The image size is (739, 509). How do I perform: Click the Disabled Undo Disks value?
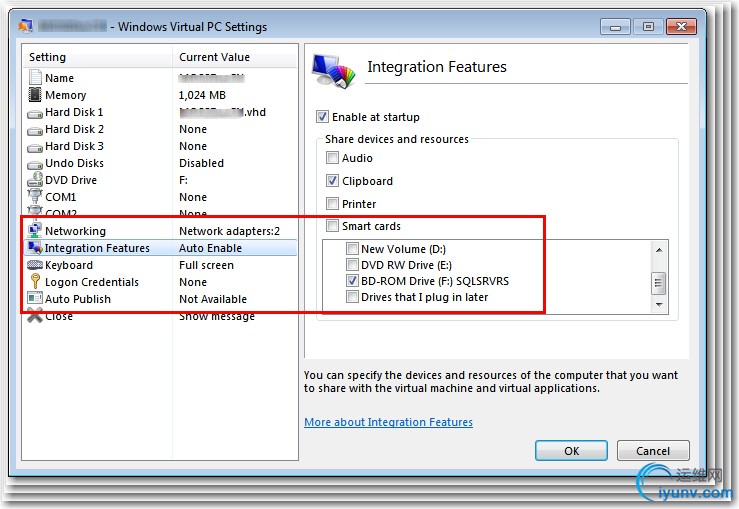click(201, 163)
